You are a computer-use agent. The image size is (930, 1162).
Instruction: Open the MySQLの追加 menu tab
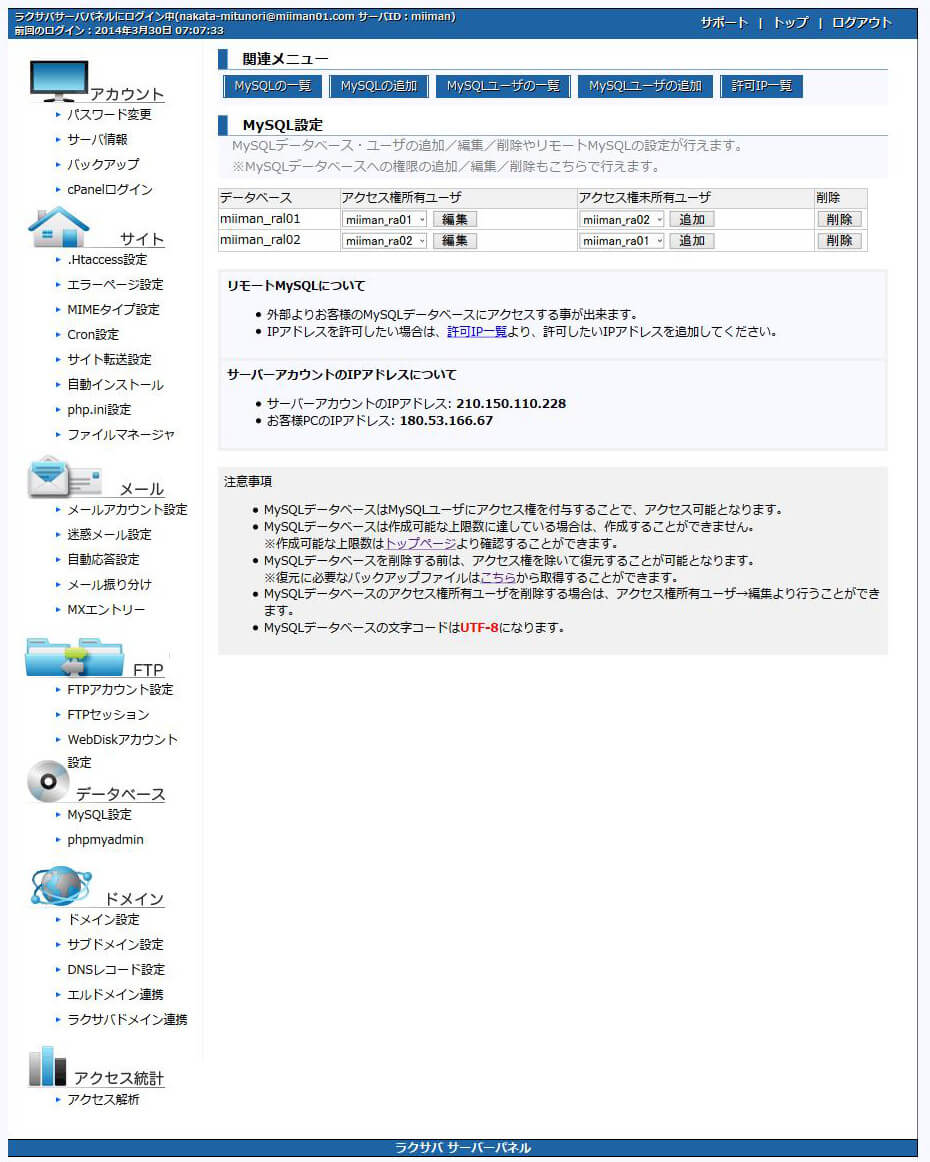[x=379, y=86]
